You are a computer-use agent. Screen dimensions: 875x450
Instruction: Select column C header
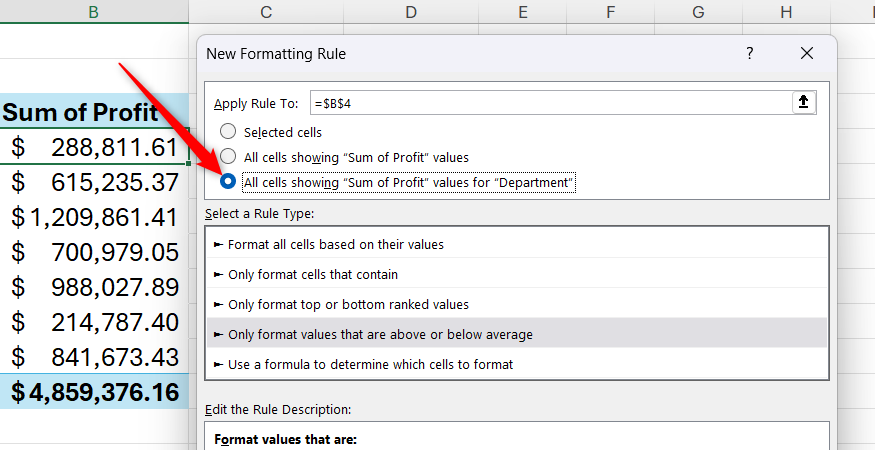(266, 12)
